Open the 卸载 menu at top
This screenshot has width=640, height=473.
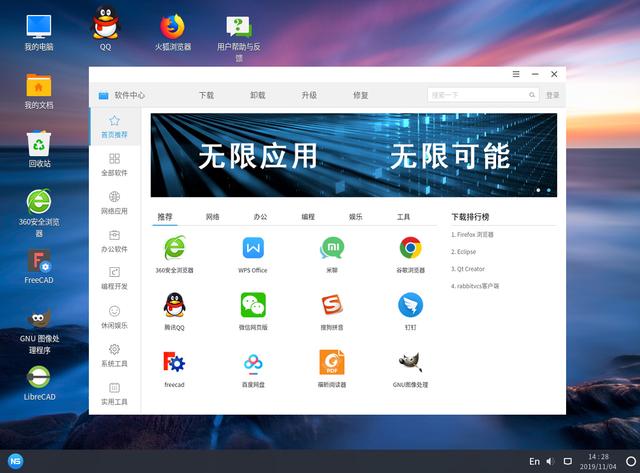258,95
